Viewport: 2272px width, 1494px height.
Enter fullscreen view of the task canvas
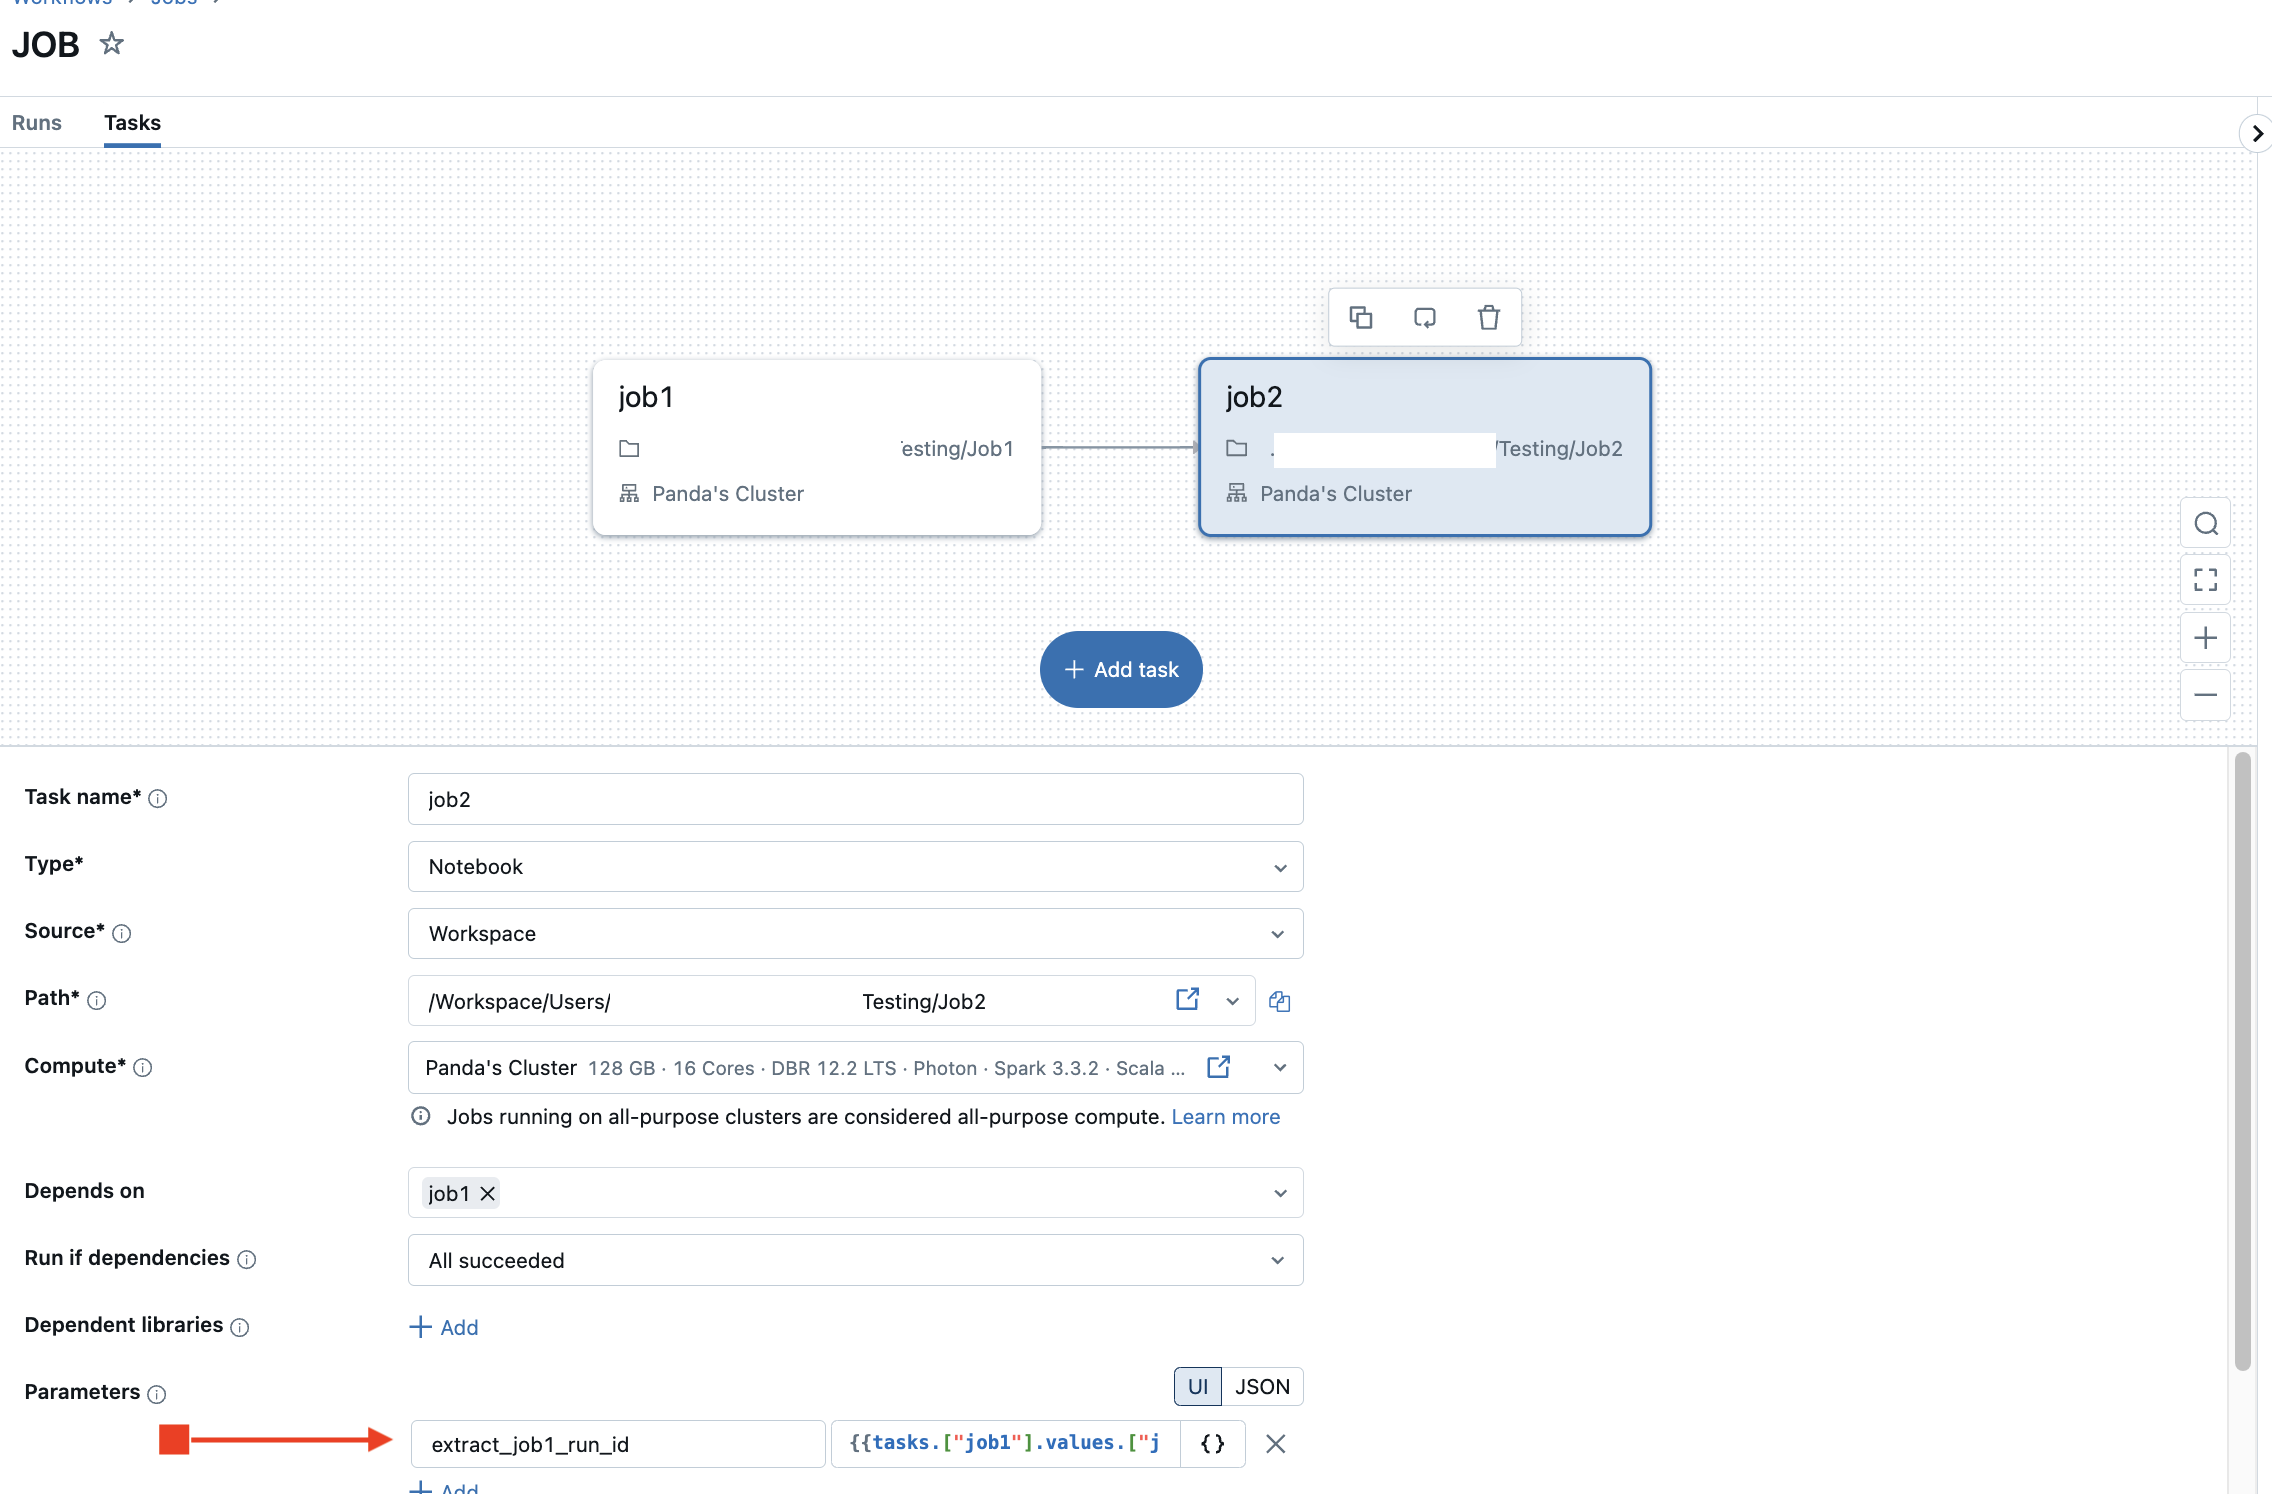[x=2206, y=579]
